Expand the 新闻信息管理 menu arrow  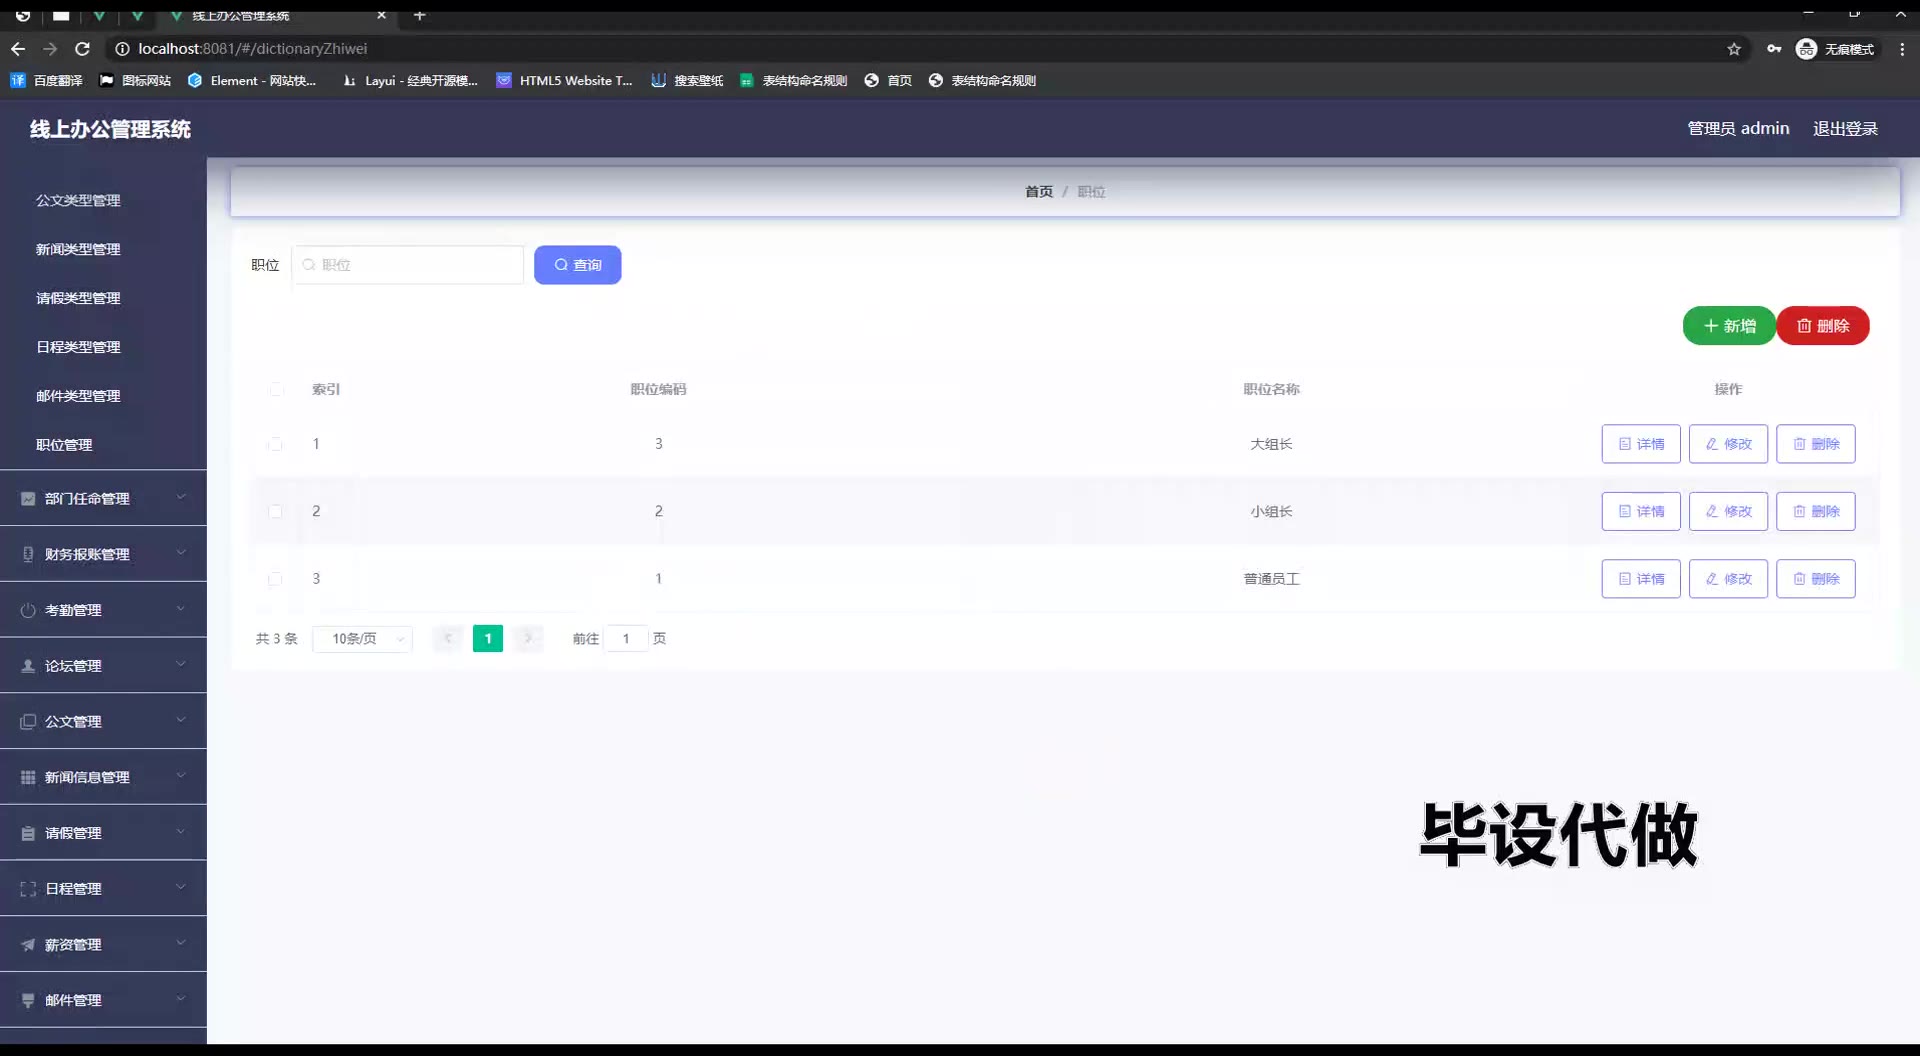(181, 776)
